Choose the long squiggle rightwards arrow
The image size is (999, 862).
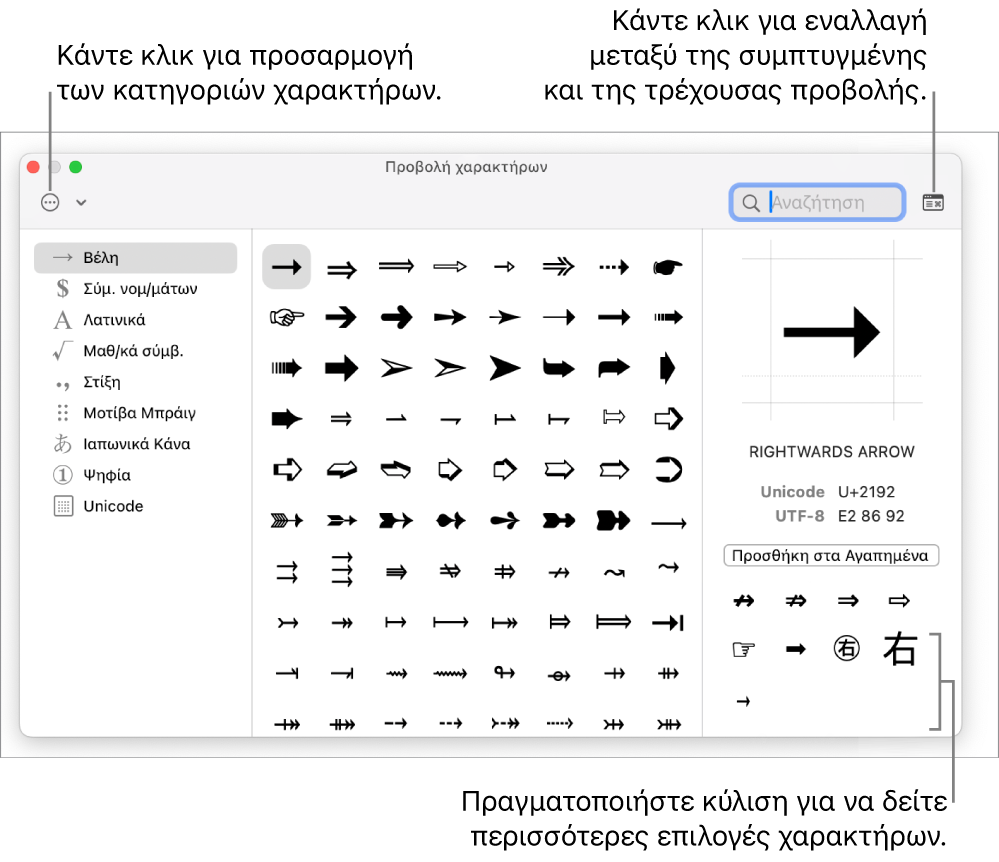tap(450, 673)
